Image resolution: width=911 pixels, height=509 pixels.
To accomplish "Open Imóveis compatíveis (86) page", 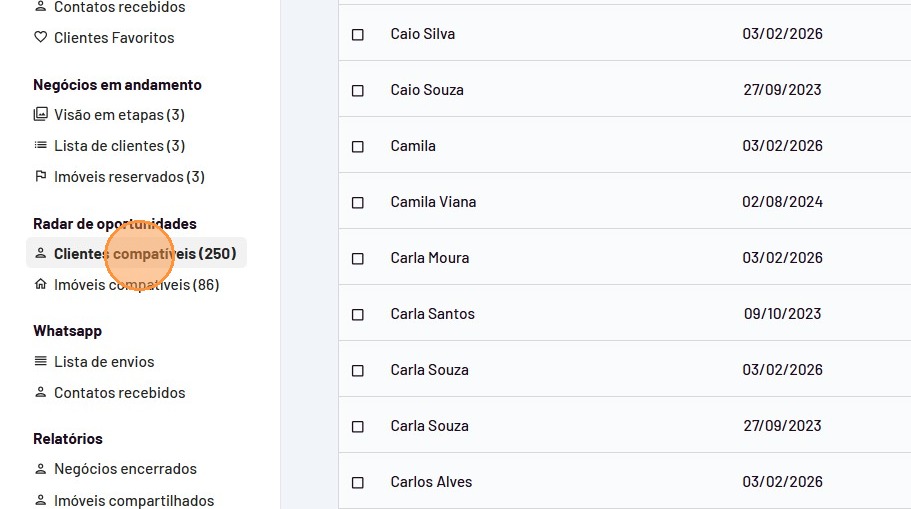I will tap(136, 285).
